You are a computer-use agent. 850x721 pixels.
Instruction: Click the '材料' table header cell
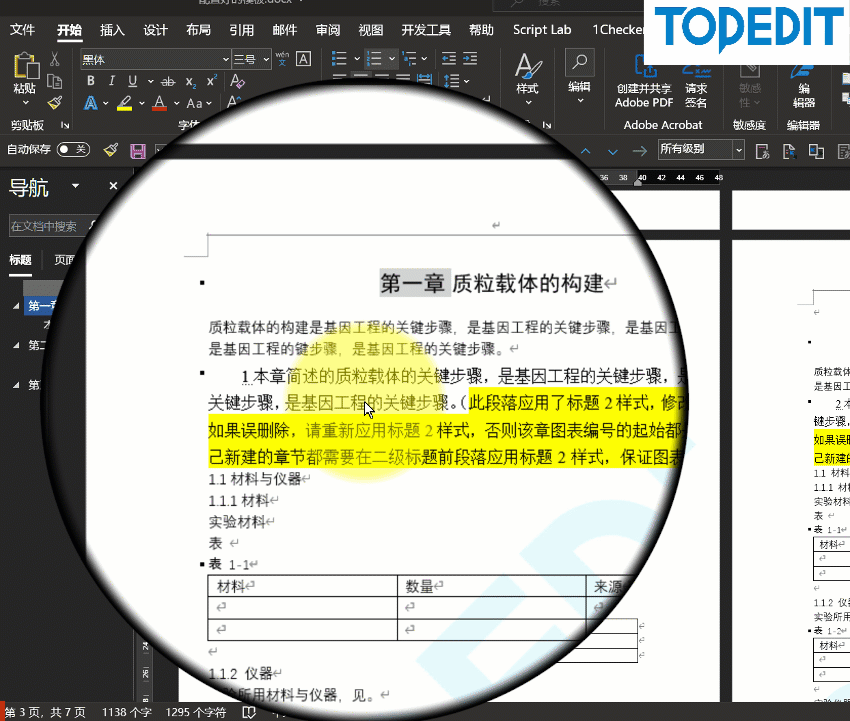click(302, 586)
